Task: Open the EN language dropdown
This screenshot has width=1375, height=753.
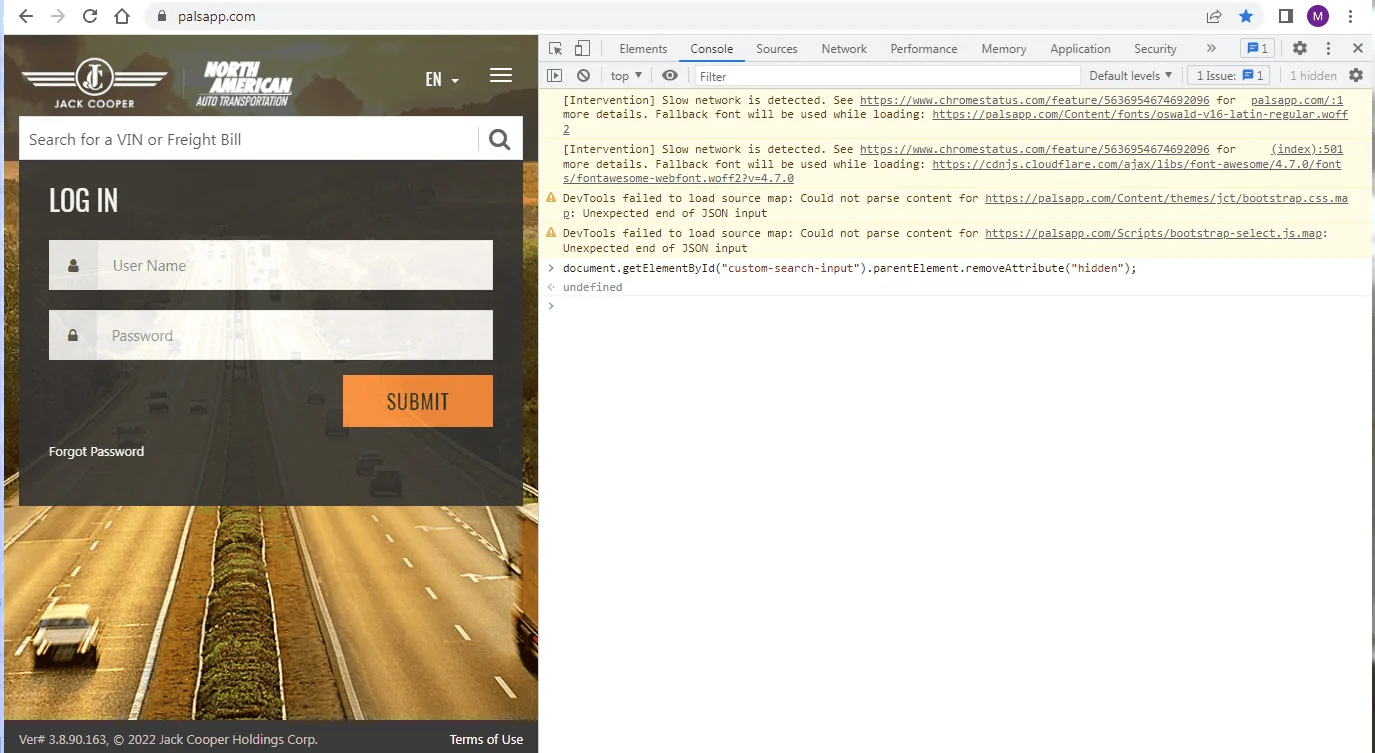Action: pos(441,80)
